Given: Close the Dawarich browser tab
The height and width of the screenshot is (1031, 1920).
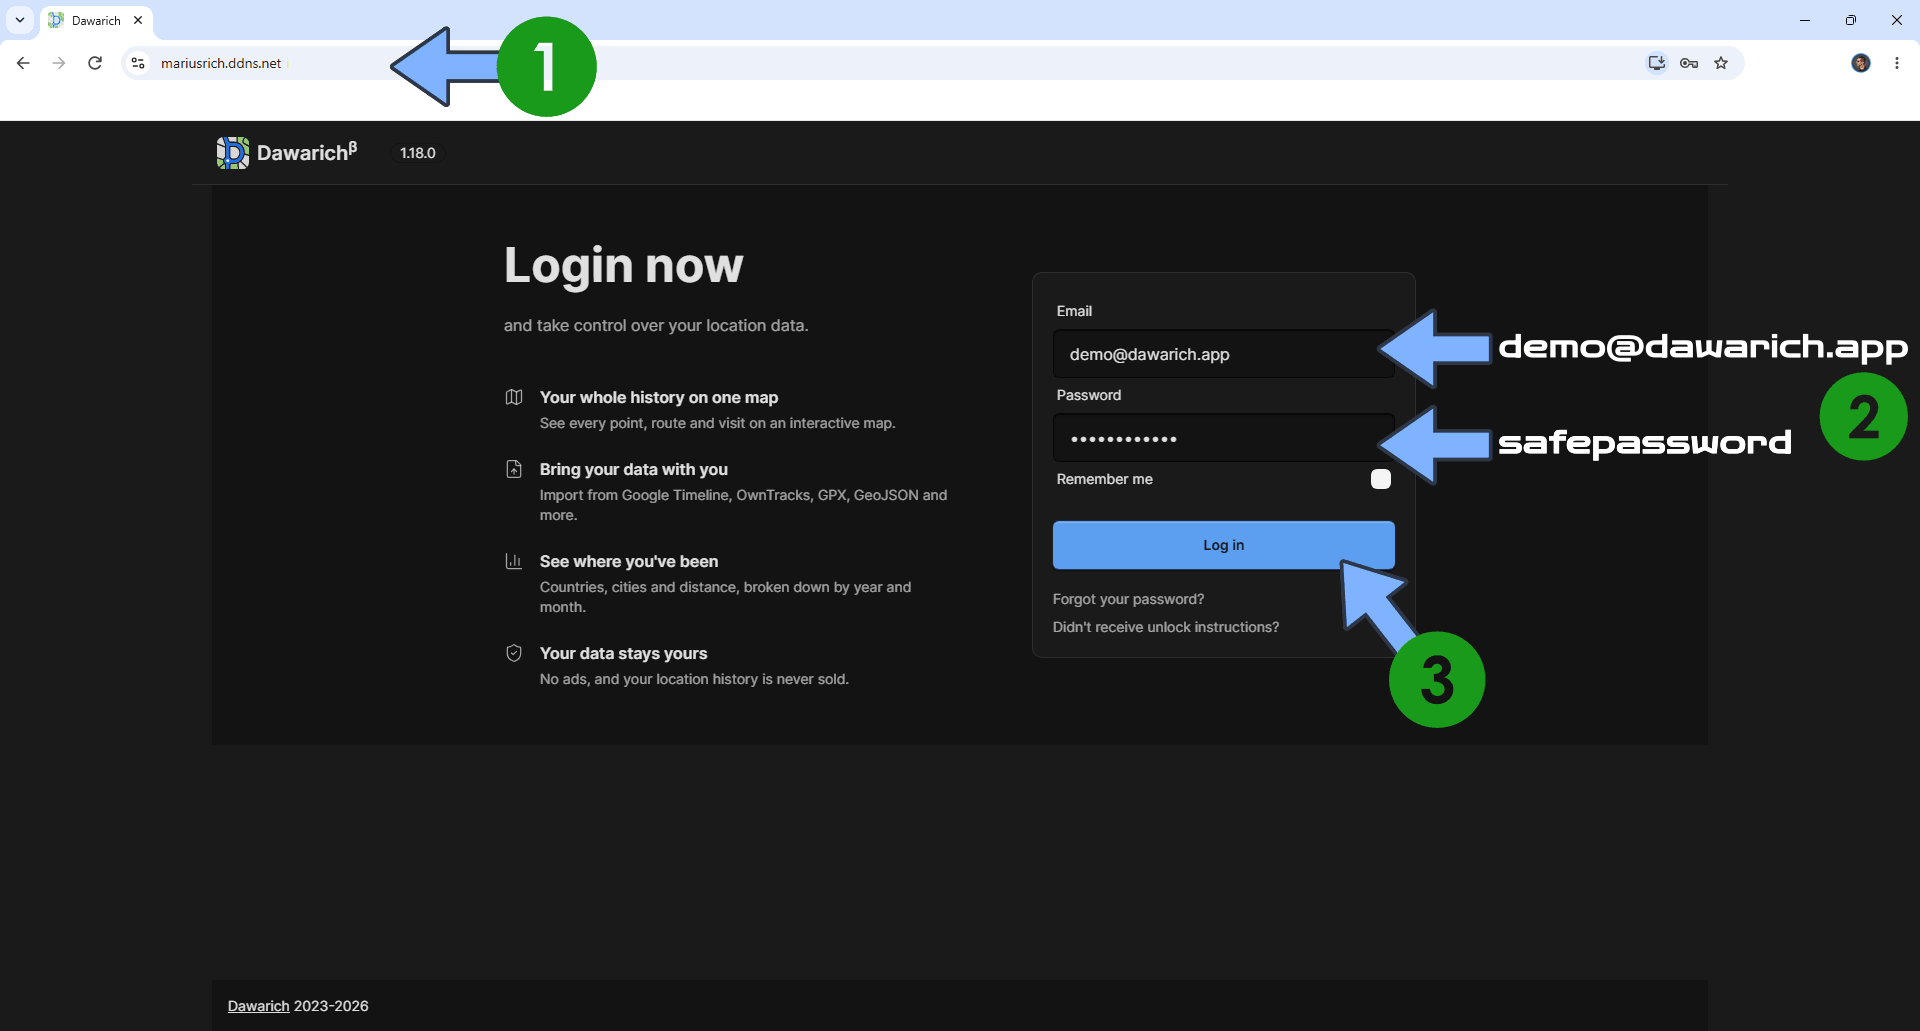Looking at the screenshot, I should pos(138,20).
